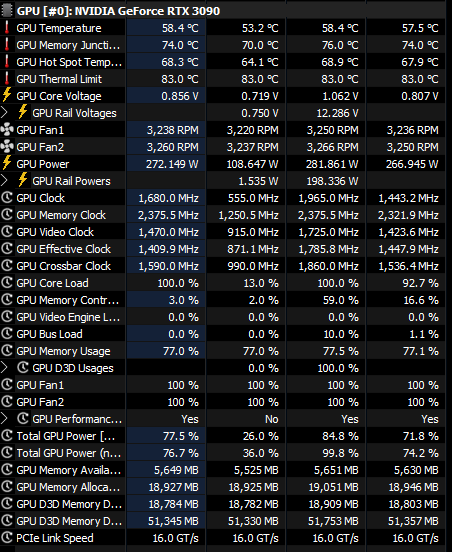This screenshot has width=452, height=552.
Task: Click the 1,423.6 MHz average video clock value
Action: (408, 232)
